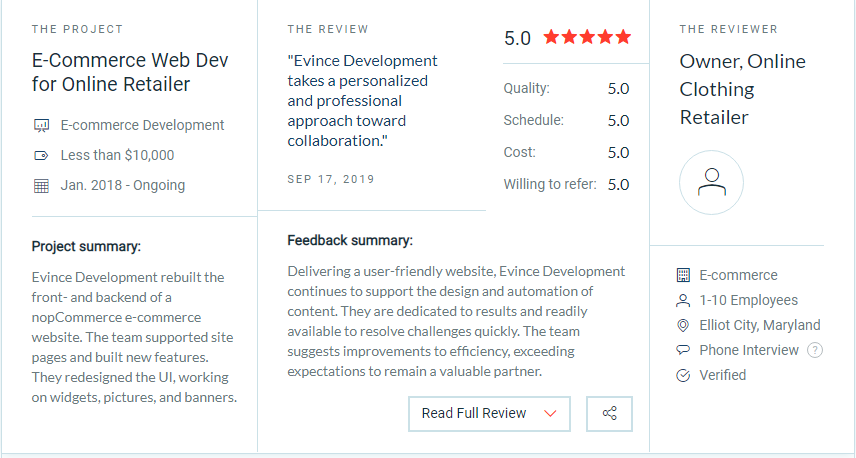Click the Verified checkmark icon
Screen dimensions: 856x458
[x=683, y=376]
